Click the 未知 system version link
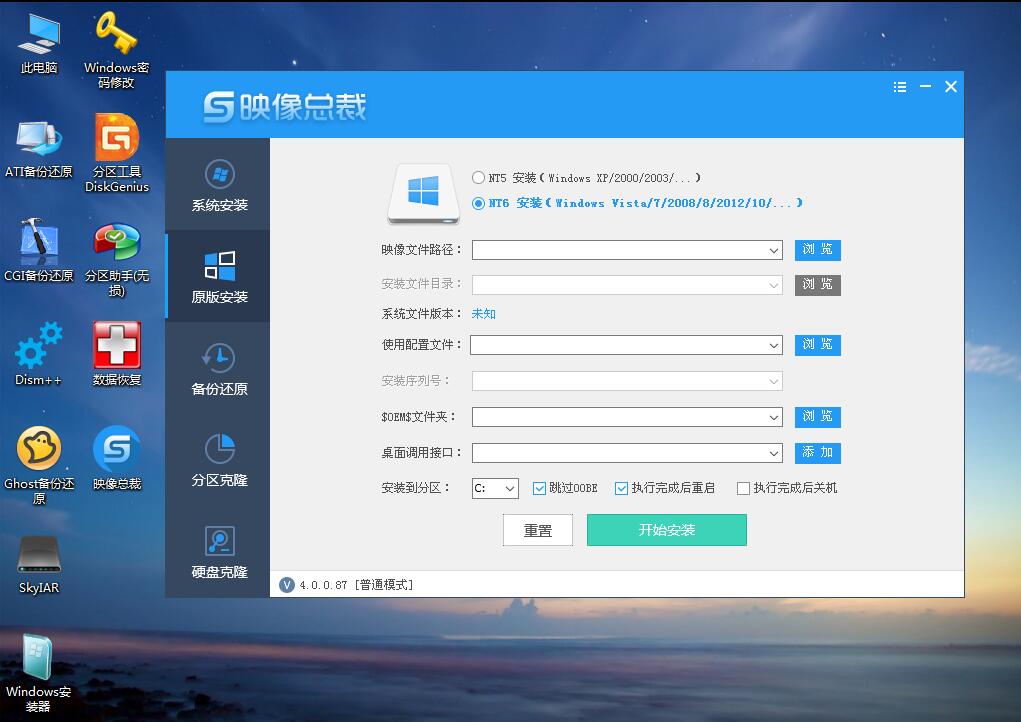Image resolution: width=1021 pixels, height=722 pixels. click(x=483, y=313)
